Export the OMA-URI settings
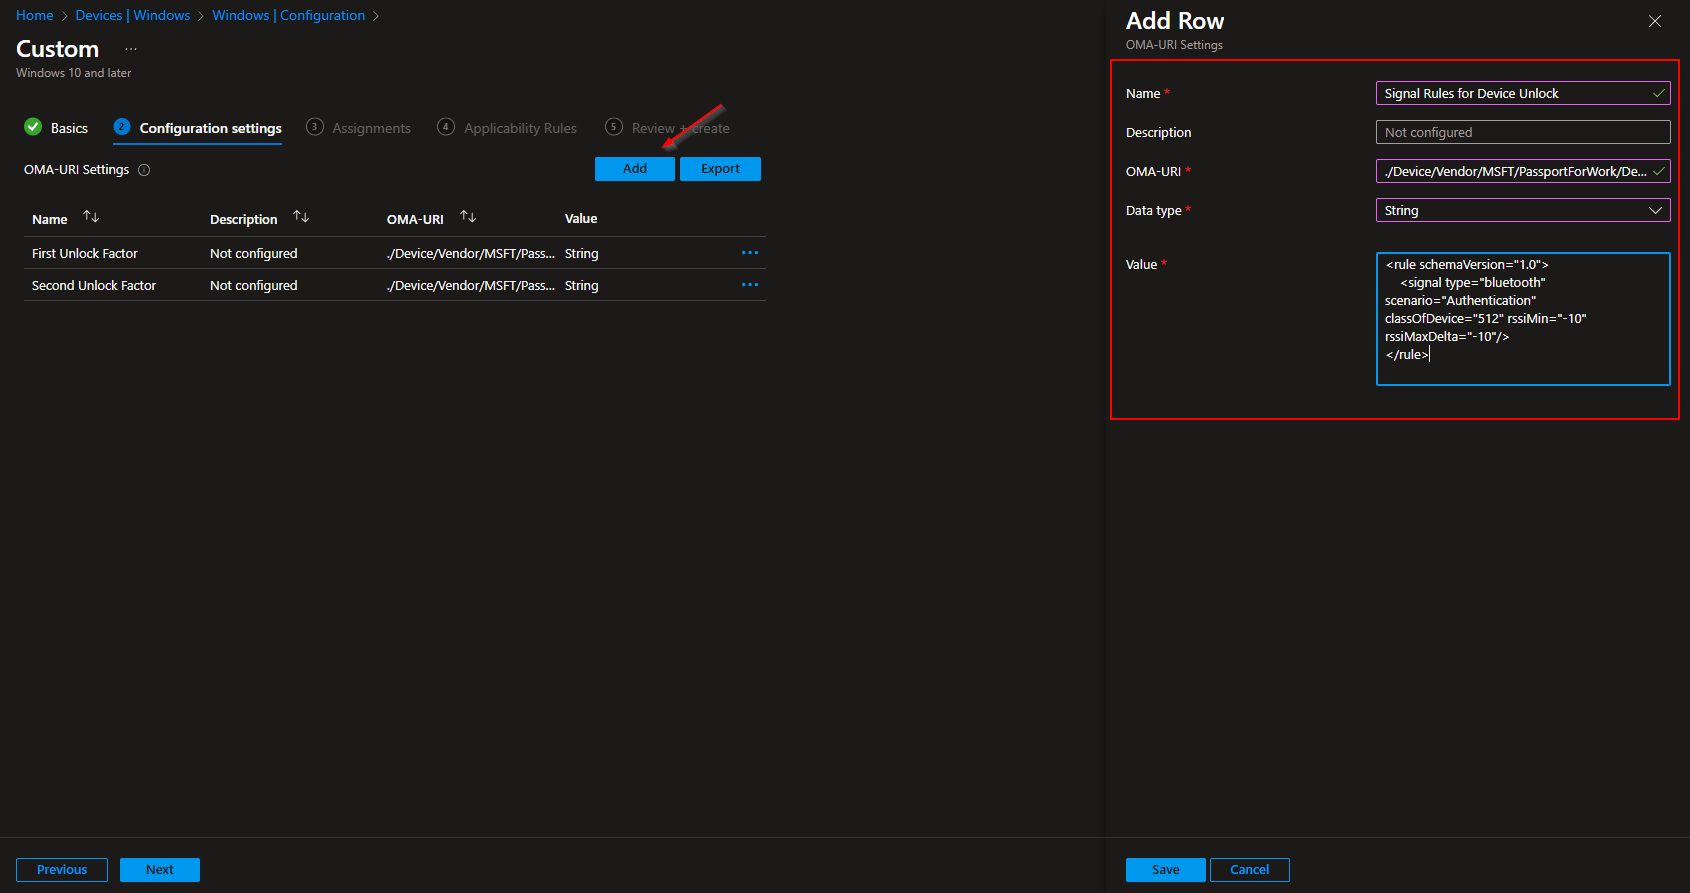 720,169
